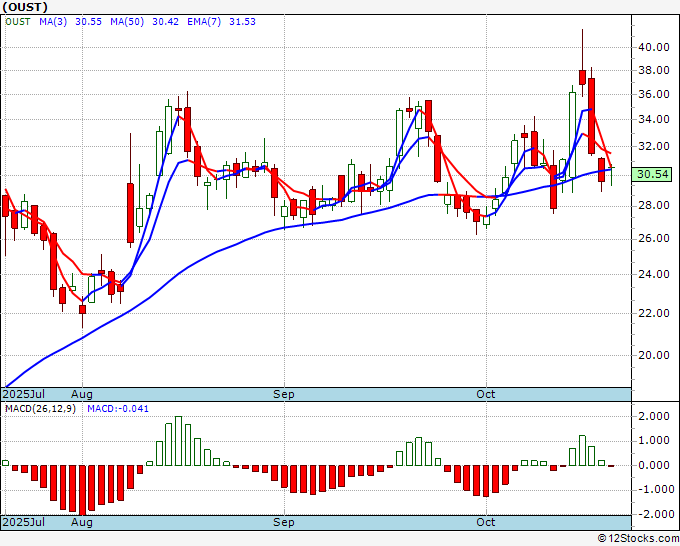Select the MA(3) legend label

(x=53, y=22)
